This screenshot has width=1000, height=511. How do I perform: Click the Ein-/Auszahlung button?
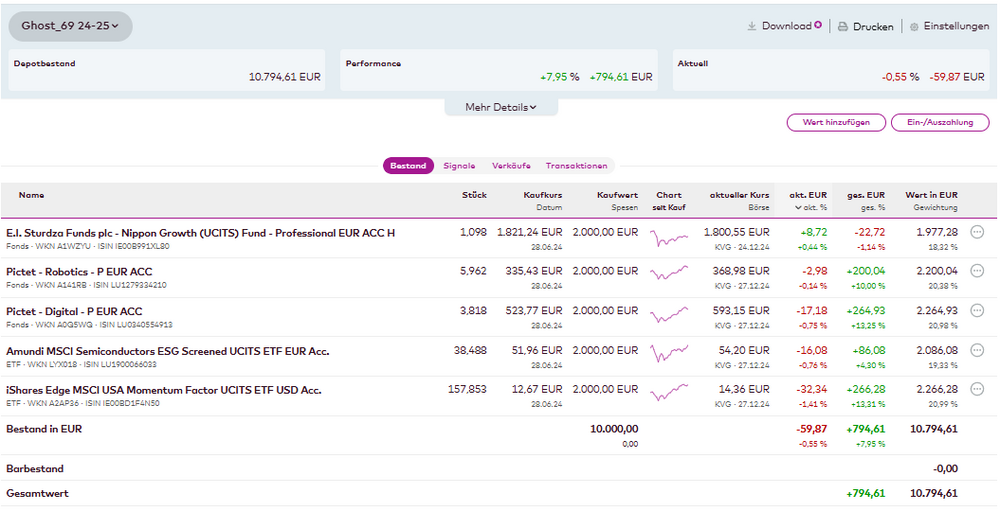pos(940,122)
